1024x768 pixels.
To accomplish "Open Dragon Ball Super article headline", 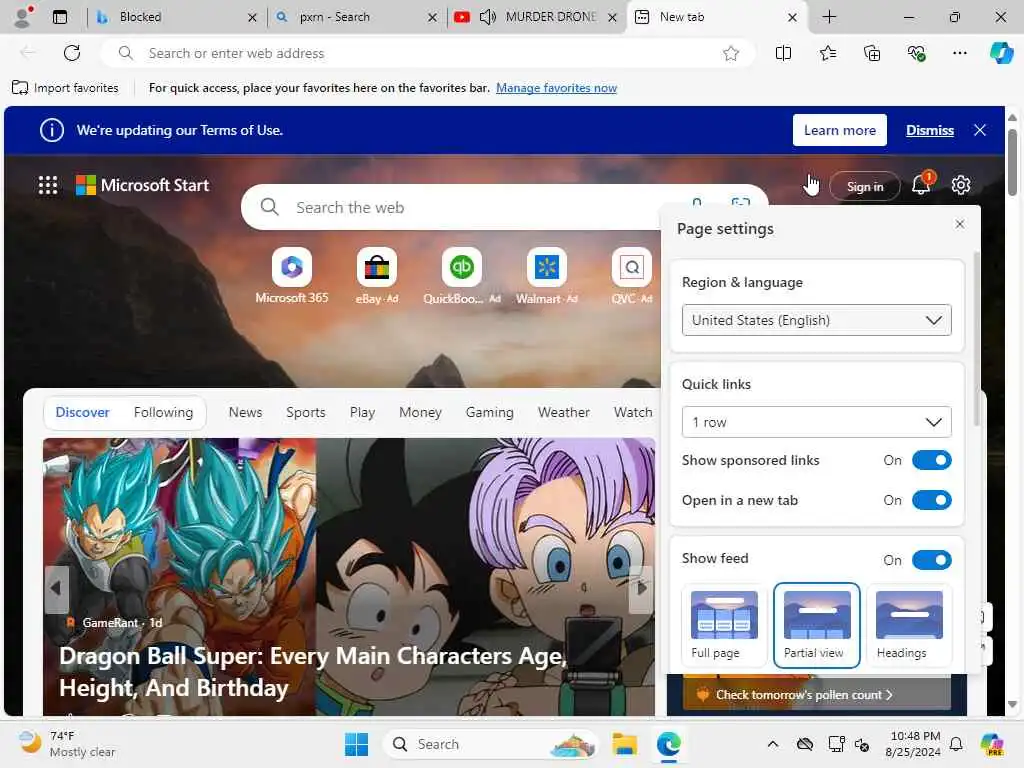I will (313, 671).
